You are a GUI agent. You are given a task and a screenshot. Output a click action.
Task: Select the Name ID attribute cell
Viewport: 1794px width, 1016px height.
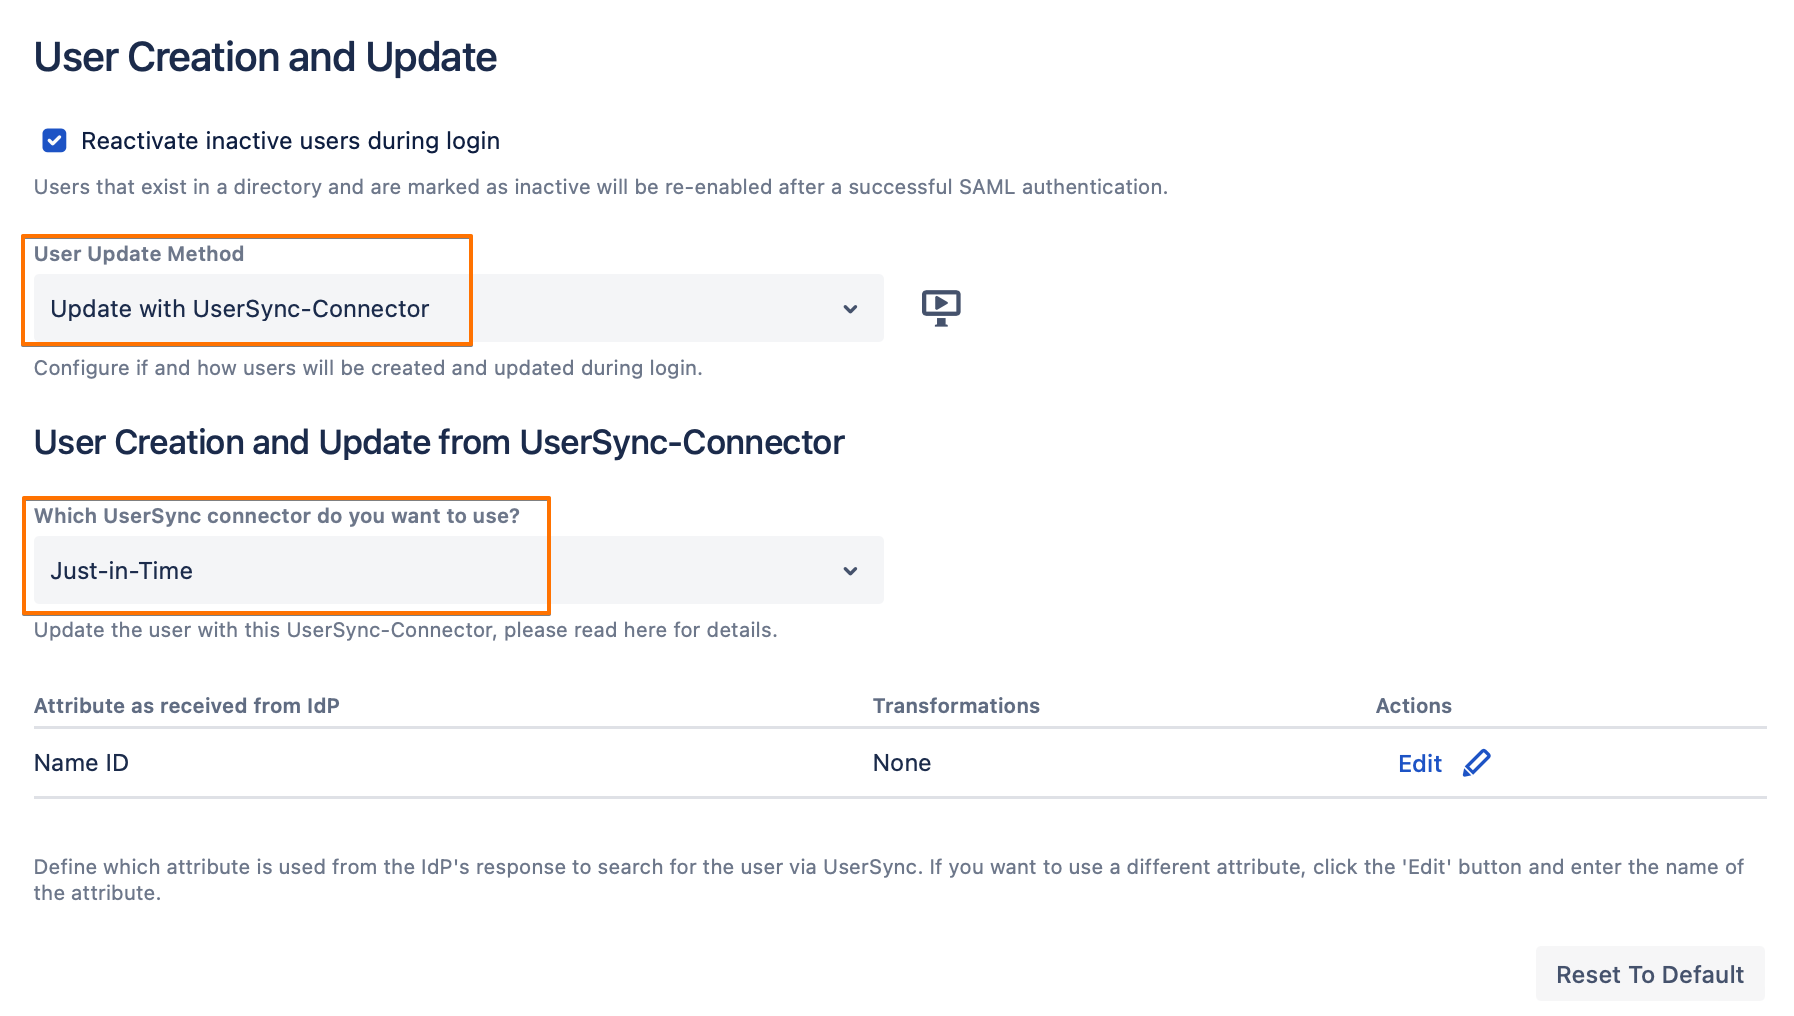click(82, 763)
